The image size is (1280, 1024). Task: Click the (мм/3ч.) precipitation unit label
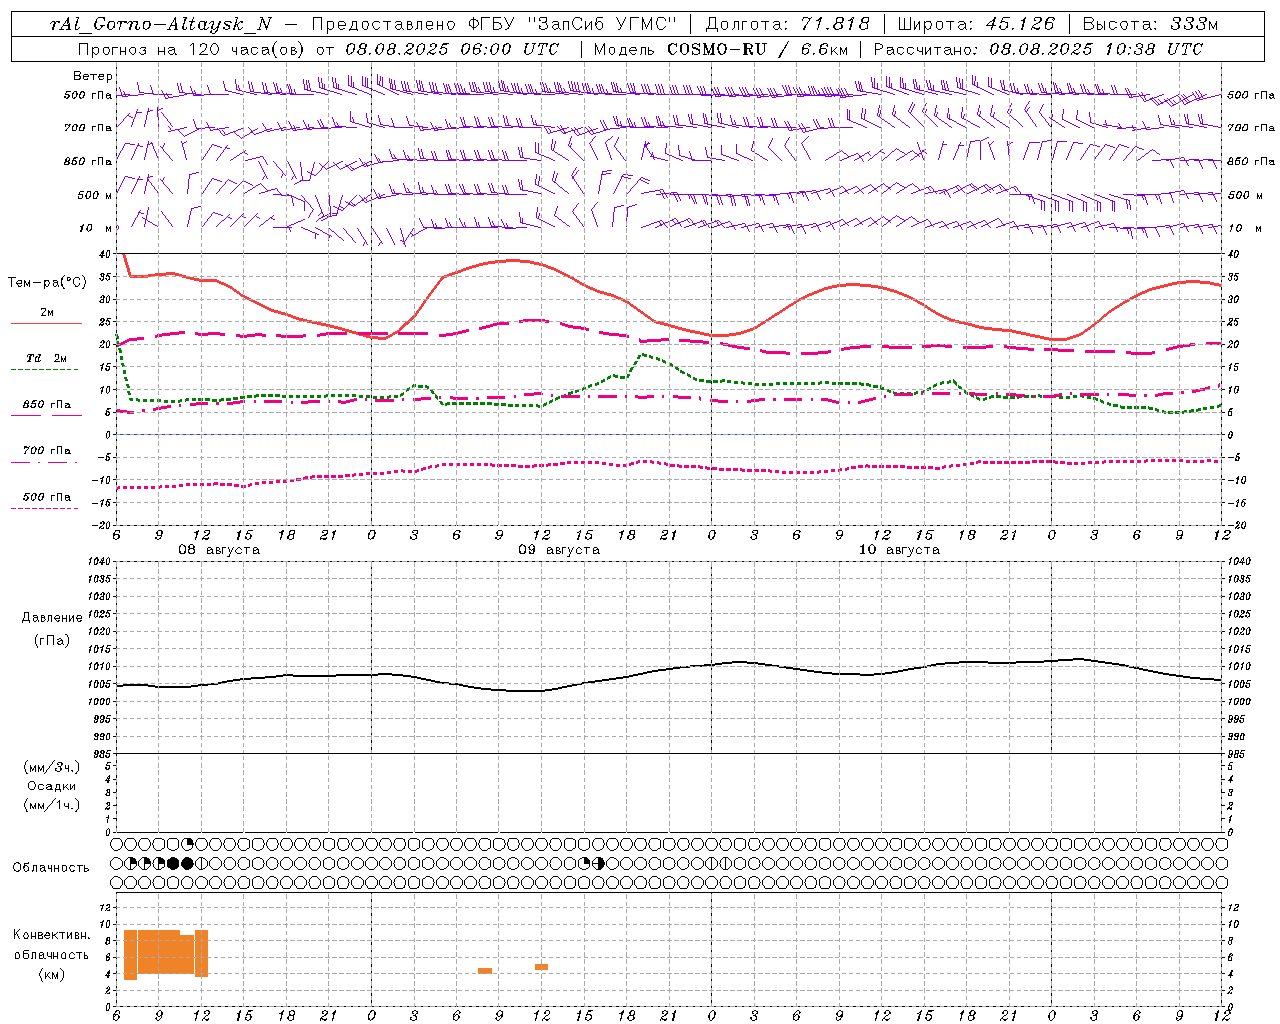[x=52, y=767]
